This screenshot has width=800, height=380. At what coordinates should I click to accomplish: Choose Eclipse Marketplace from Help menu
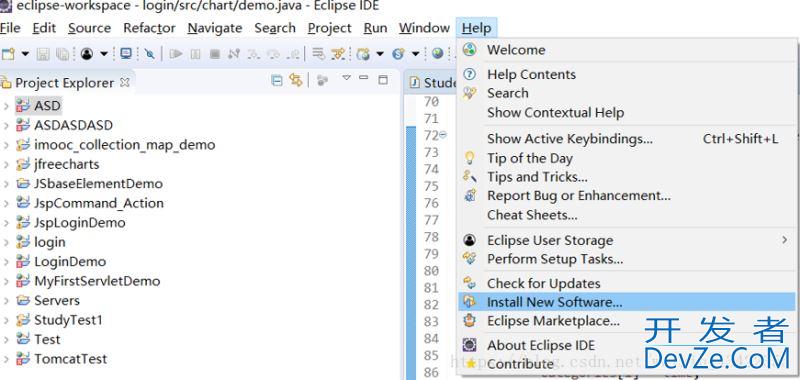tap(627, 321)
